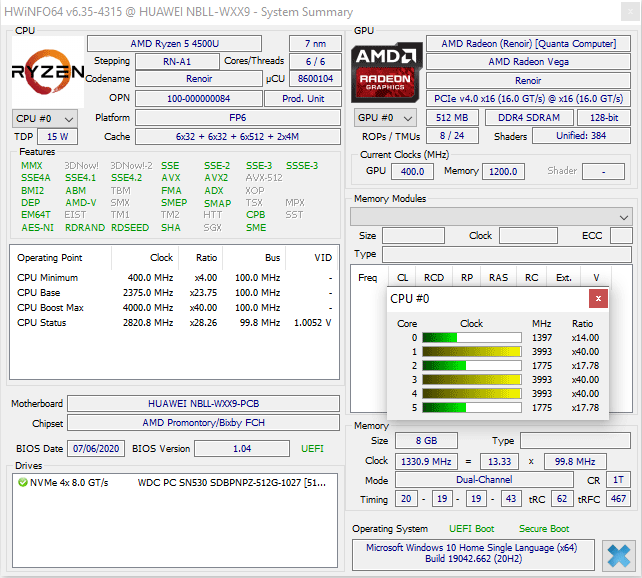Click the Dual-Channel mode field

[x=484, y=480]
